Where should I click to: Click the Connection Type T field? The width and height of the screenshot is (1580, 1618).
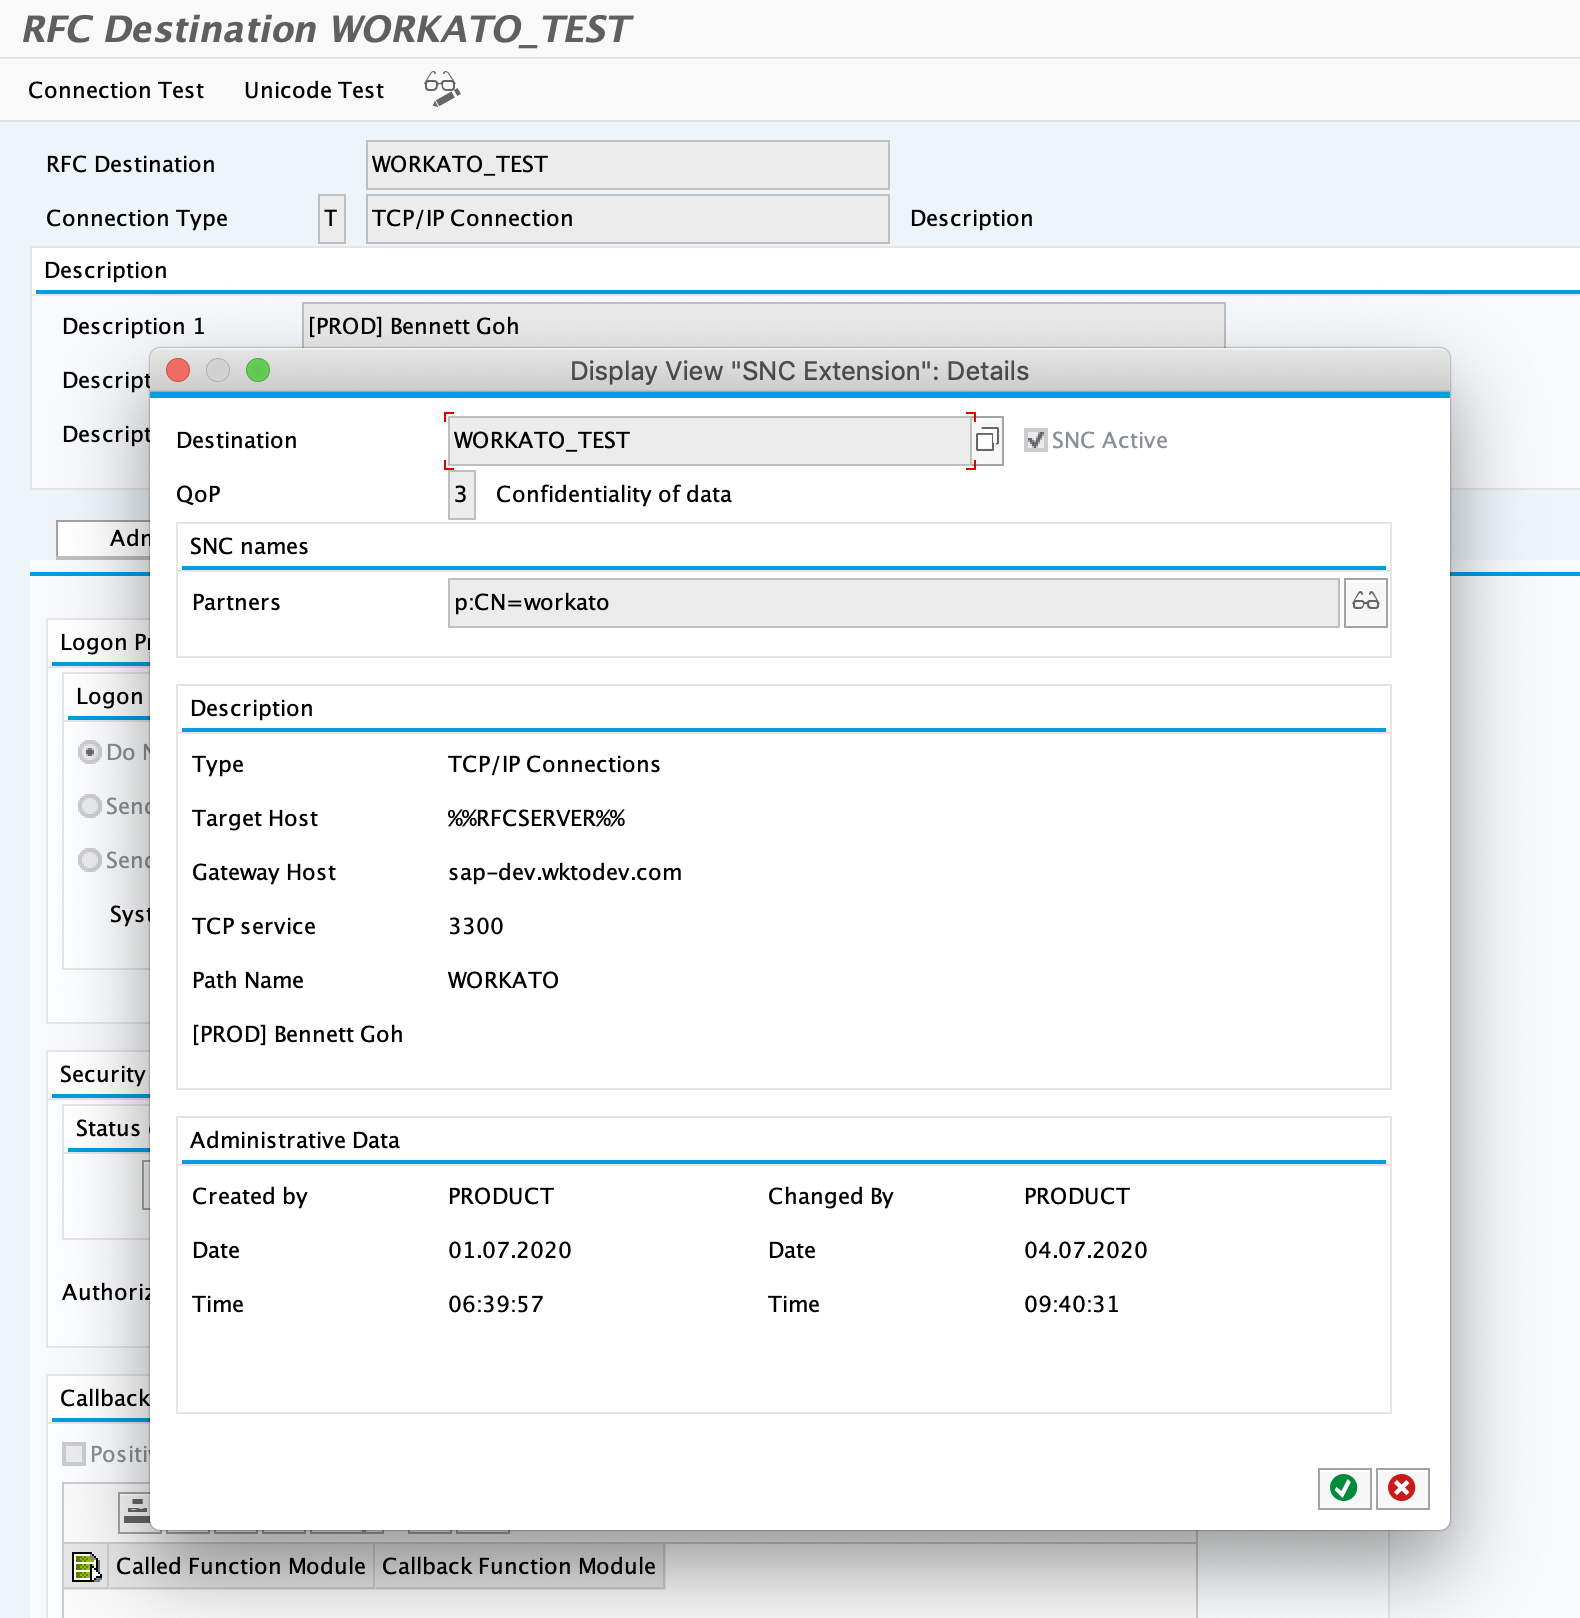pyautogui.click(x=331, y=218)
